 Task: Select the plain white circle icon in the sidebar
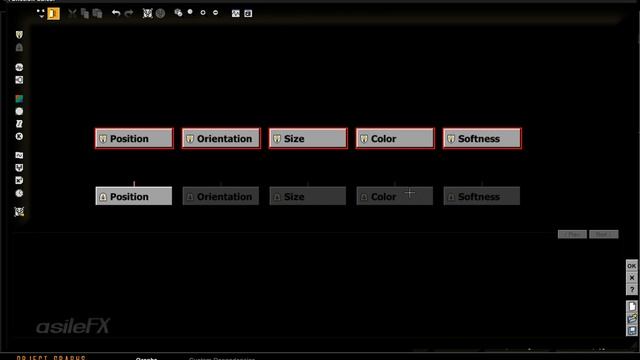[x=19, y=111]
